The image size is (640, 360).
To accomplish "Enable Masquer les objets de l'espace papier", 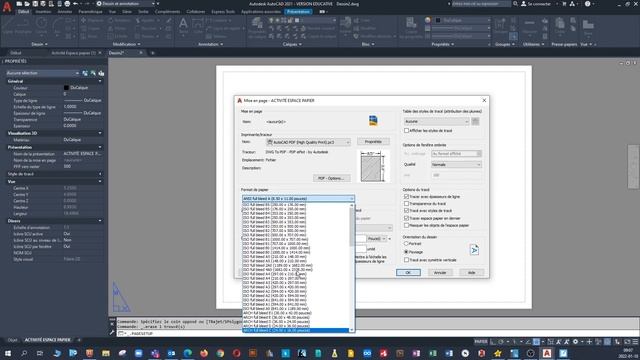I will pyautogui.click(x=407, y=225).
